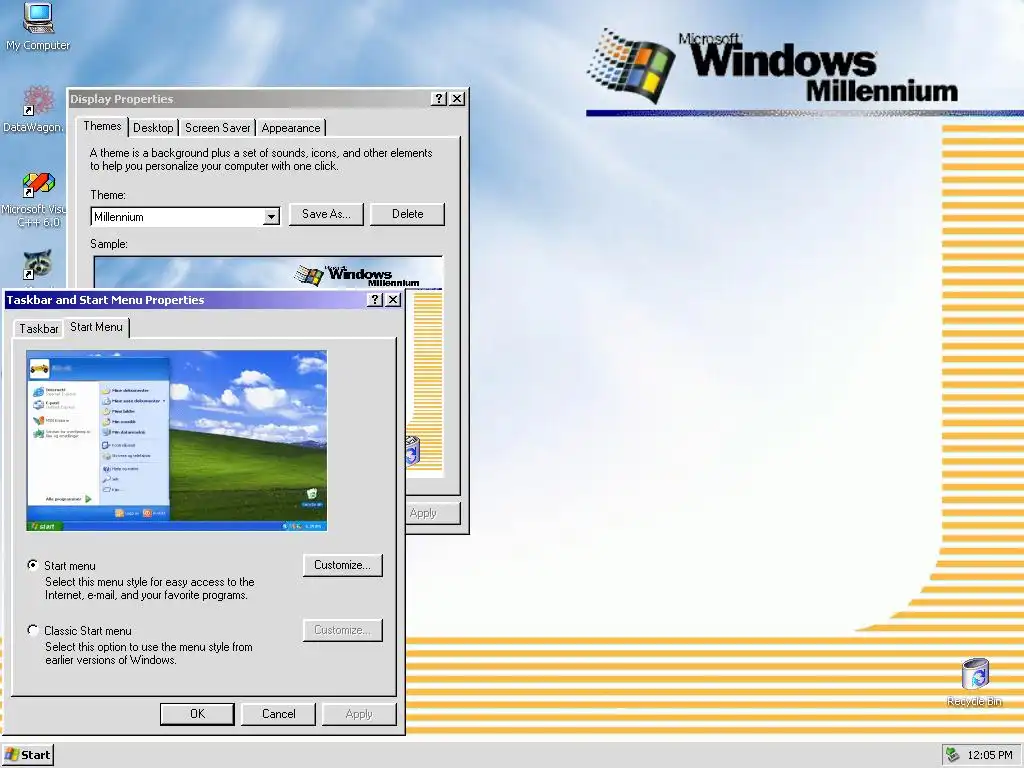Switch to the Themes tab
This screenshot has height=768, width=1024.
tap(102, 126)
